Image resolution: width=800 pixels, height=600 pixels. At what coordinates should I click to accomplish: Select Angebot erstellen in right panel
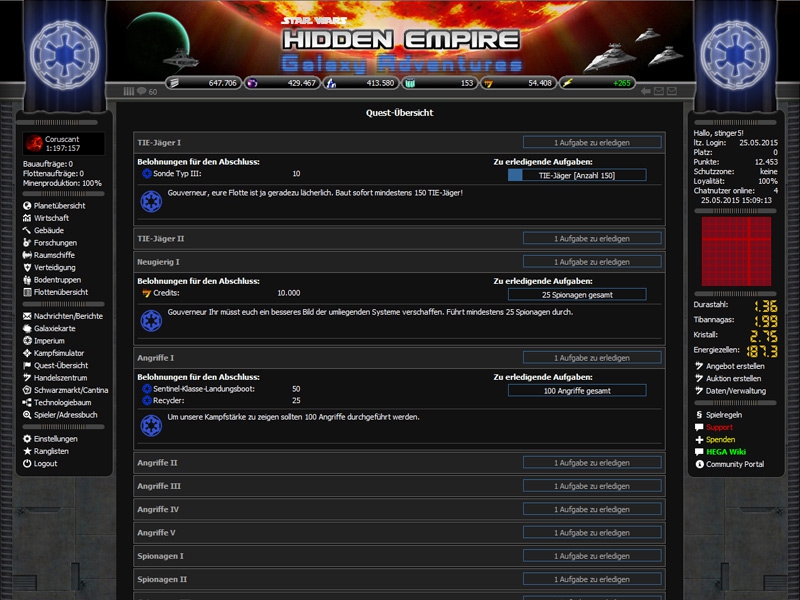click(735, 366)
